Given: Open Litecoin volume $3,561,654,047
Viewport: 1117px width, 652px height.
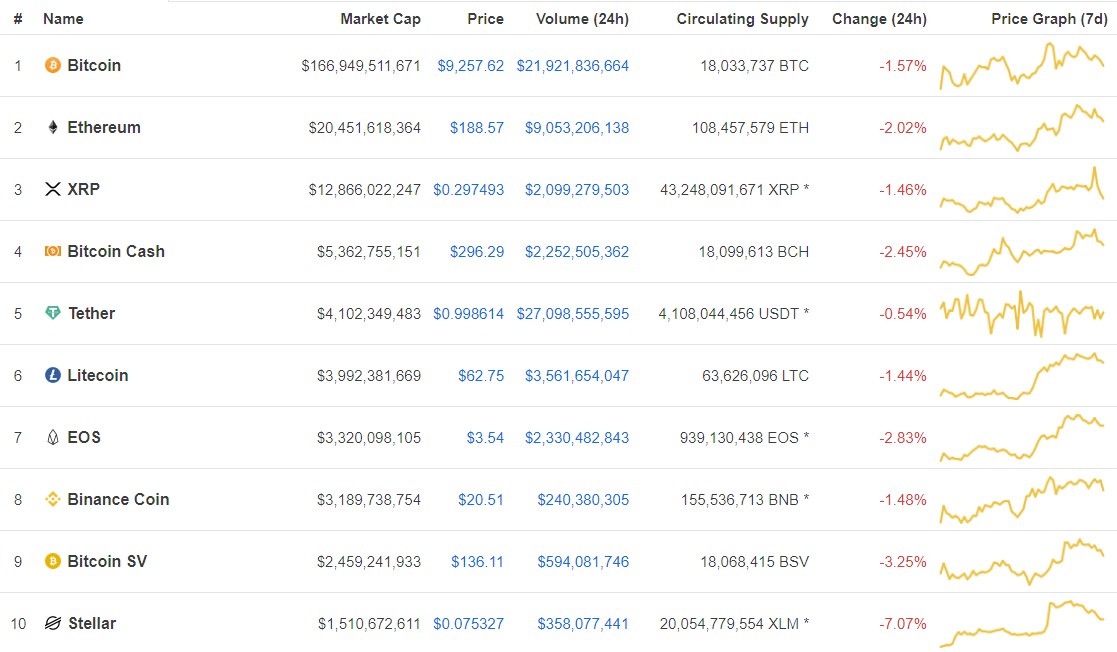Looking at the screenshot, I should coord(577,376).
